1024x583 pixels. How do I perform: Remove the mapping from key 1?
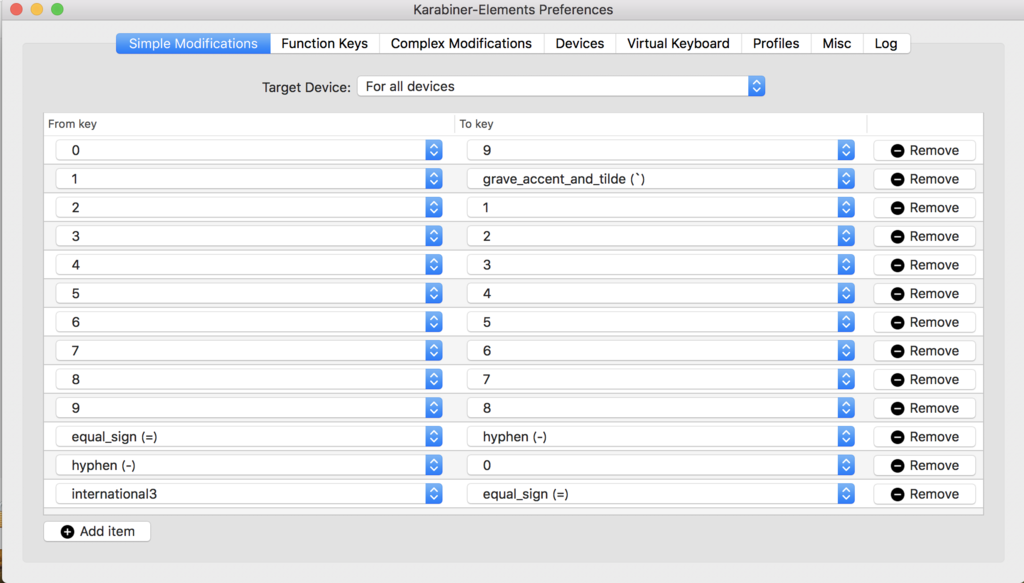point(925,179)
